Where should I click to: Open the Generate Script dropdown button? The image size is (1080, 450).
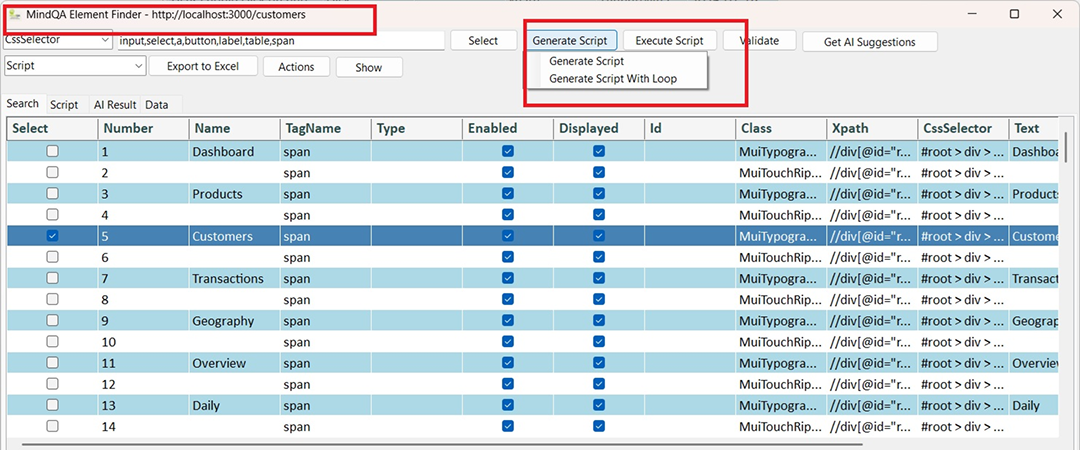[x=570, y=41]
